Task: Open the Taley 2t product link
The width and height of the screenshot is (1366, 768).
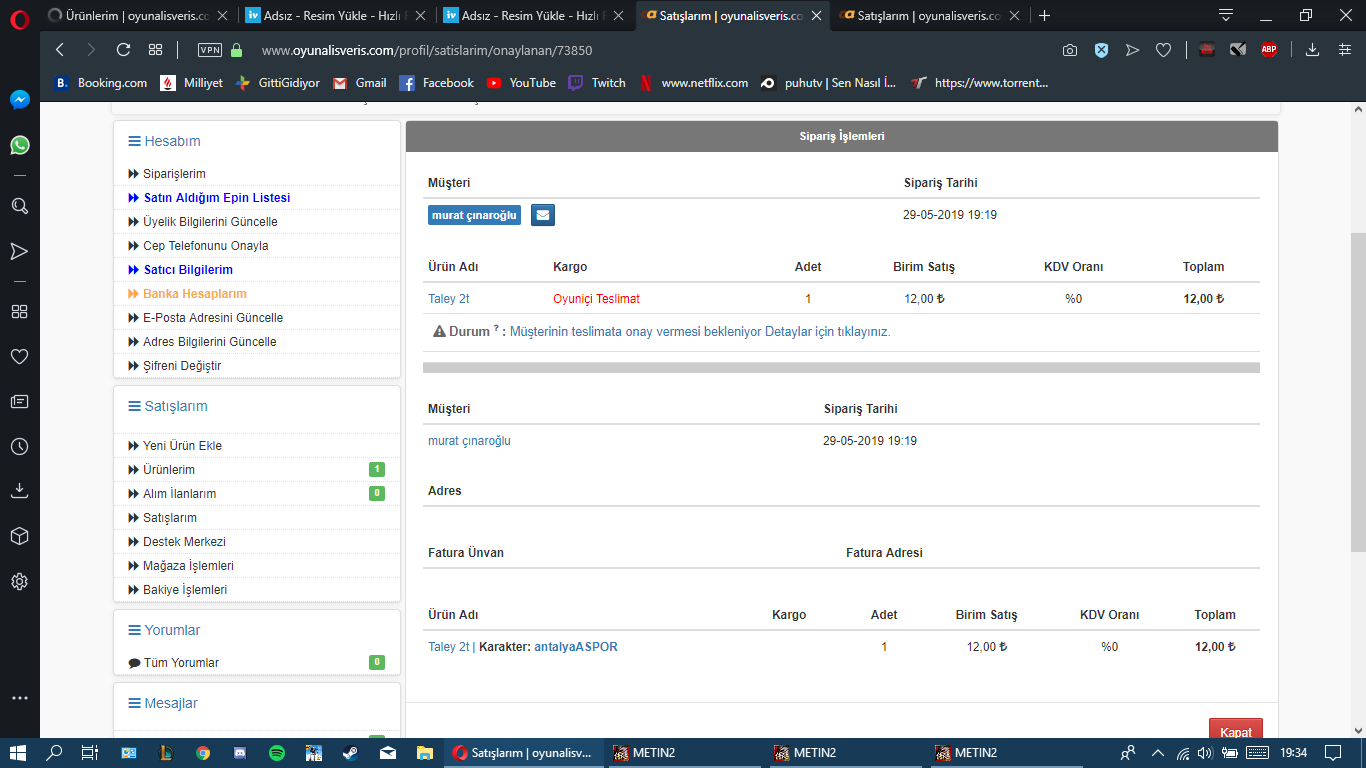Action: tap(448, 298)
